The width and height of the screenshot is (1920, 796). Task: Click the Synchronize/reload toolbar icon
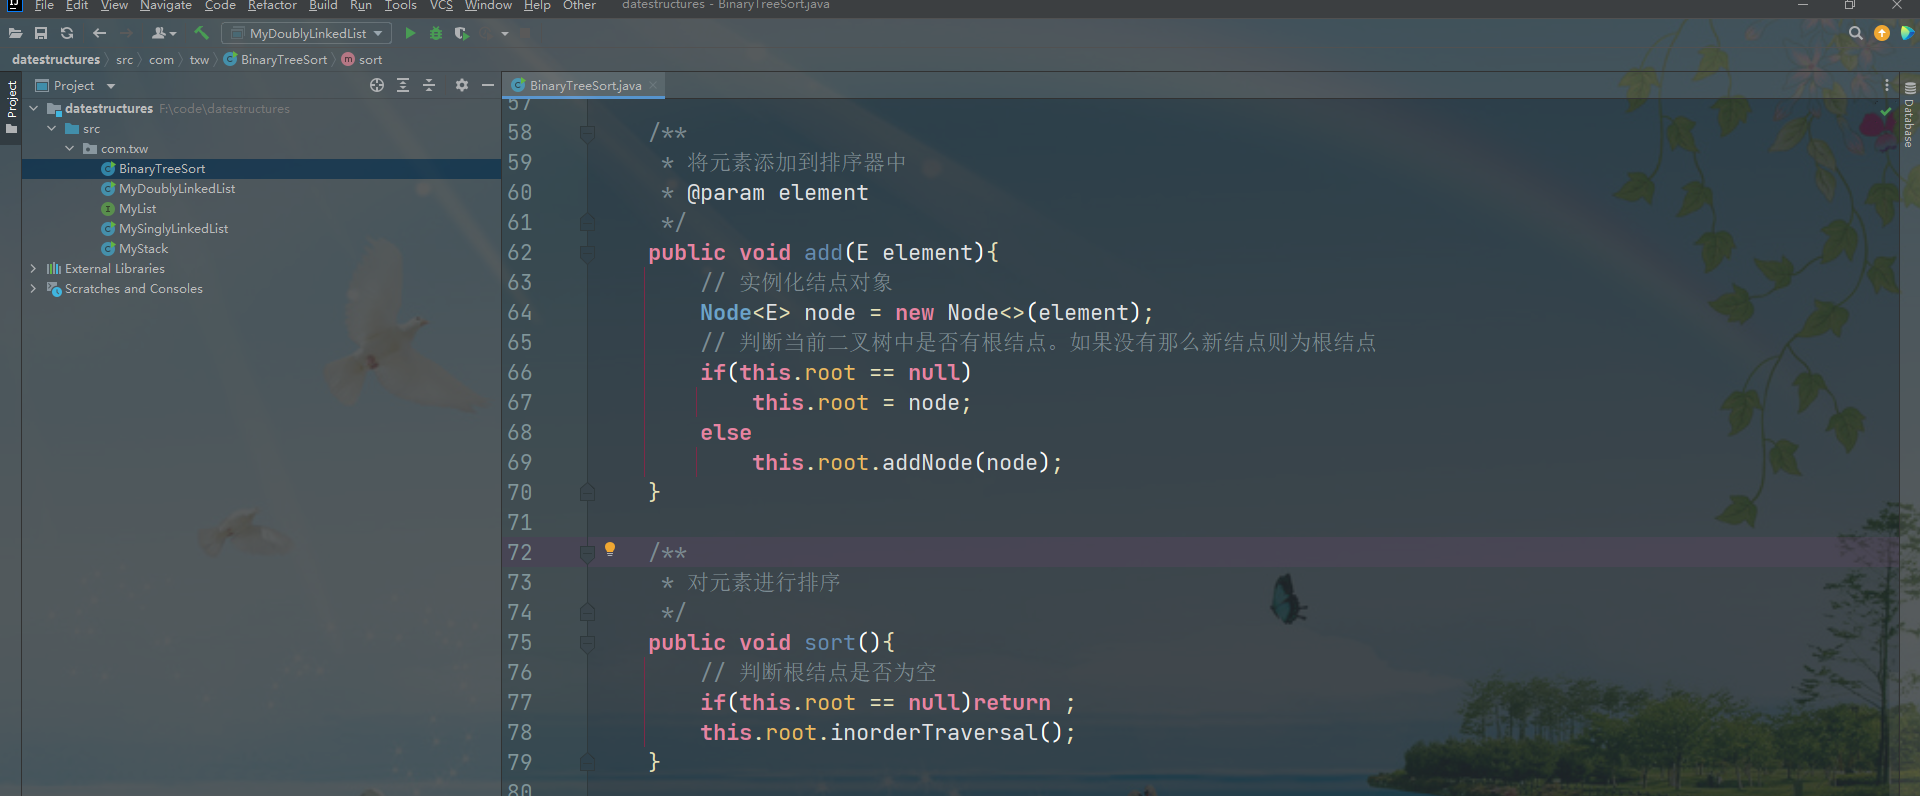click(x=67, y=33)
